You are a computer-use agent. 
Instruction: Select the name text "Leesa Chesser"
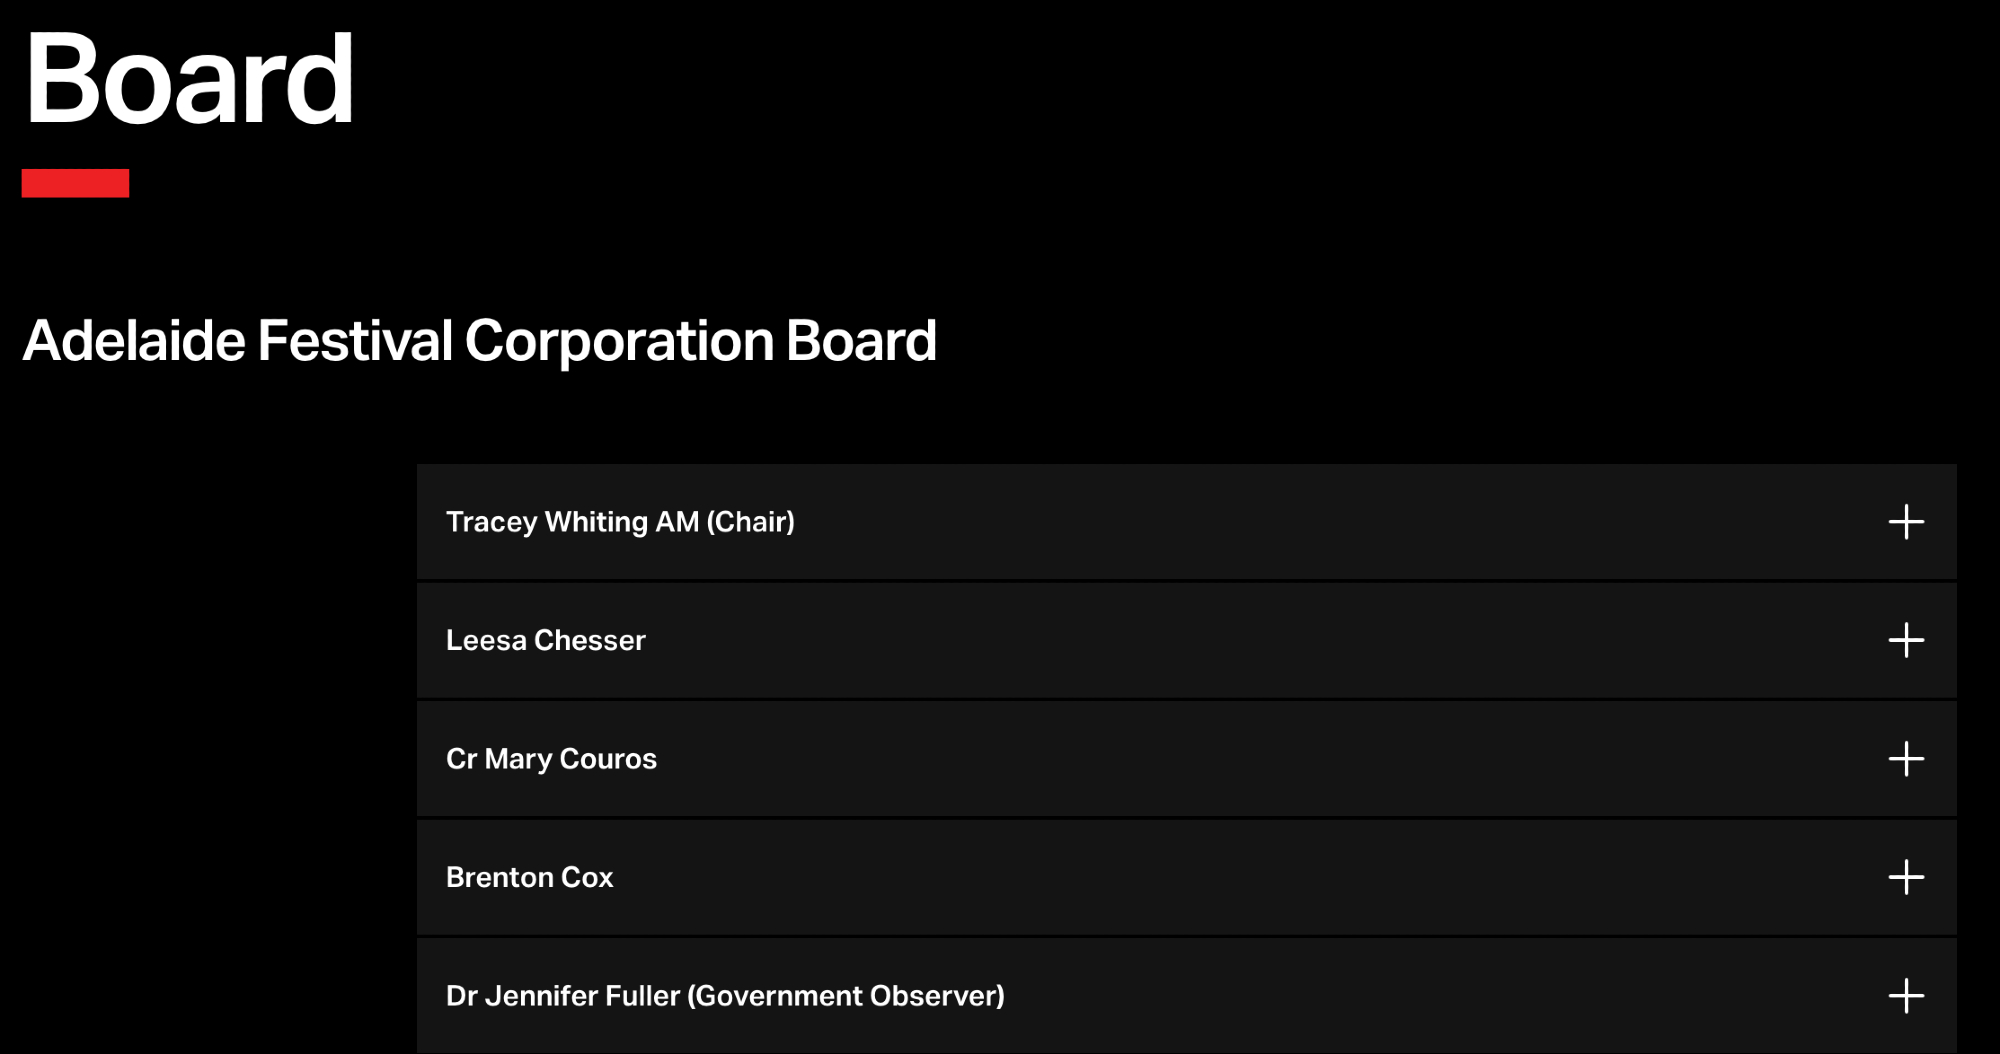[545, 640]
